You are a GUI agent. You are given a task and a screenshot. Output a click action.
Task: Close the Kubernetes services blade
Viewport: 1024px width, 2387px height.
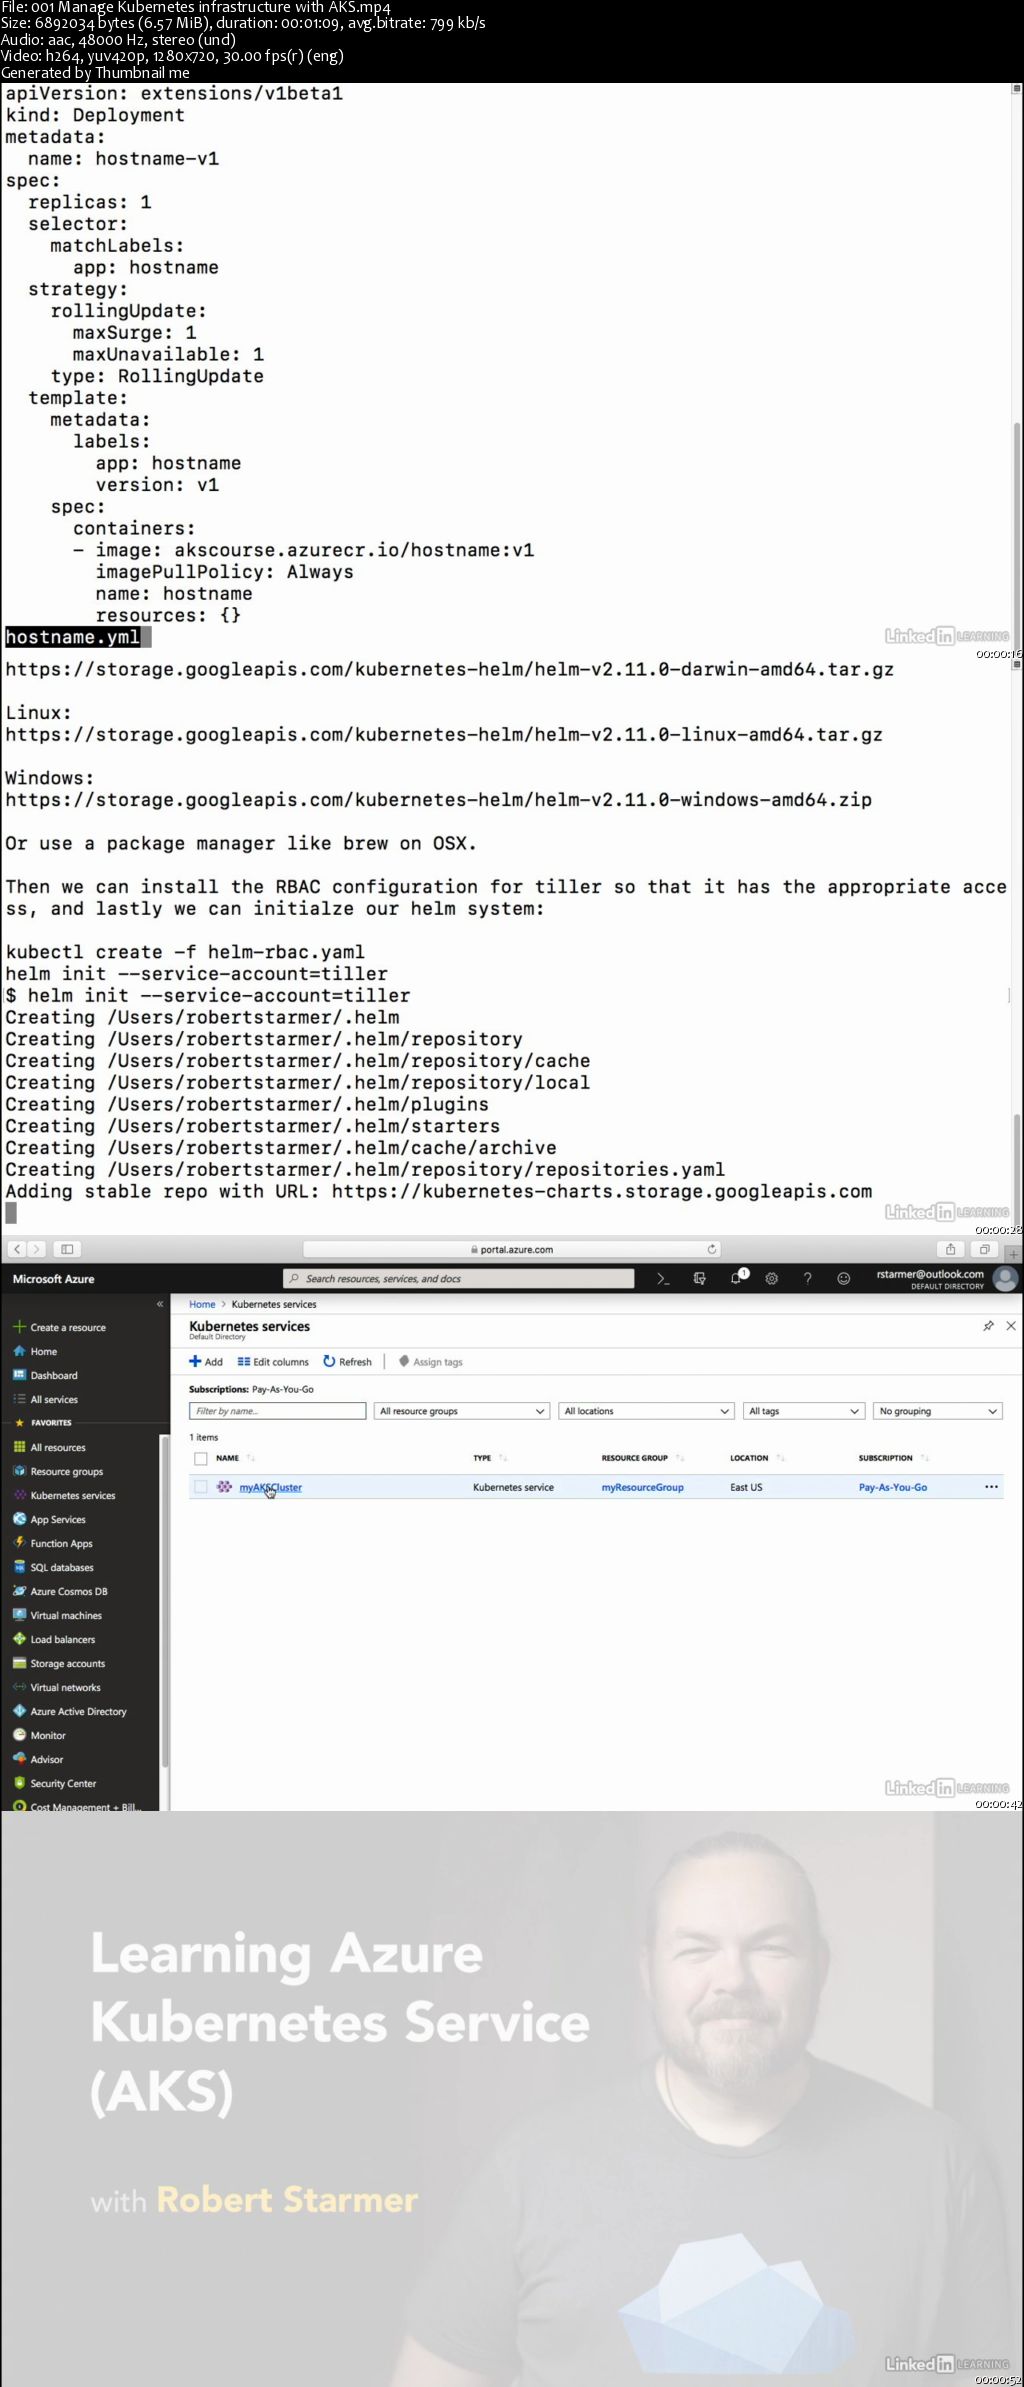[x=1011, y=1326]
